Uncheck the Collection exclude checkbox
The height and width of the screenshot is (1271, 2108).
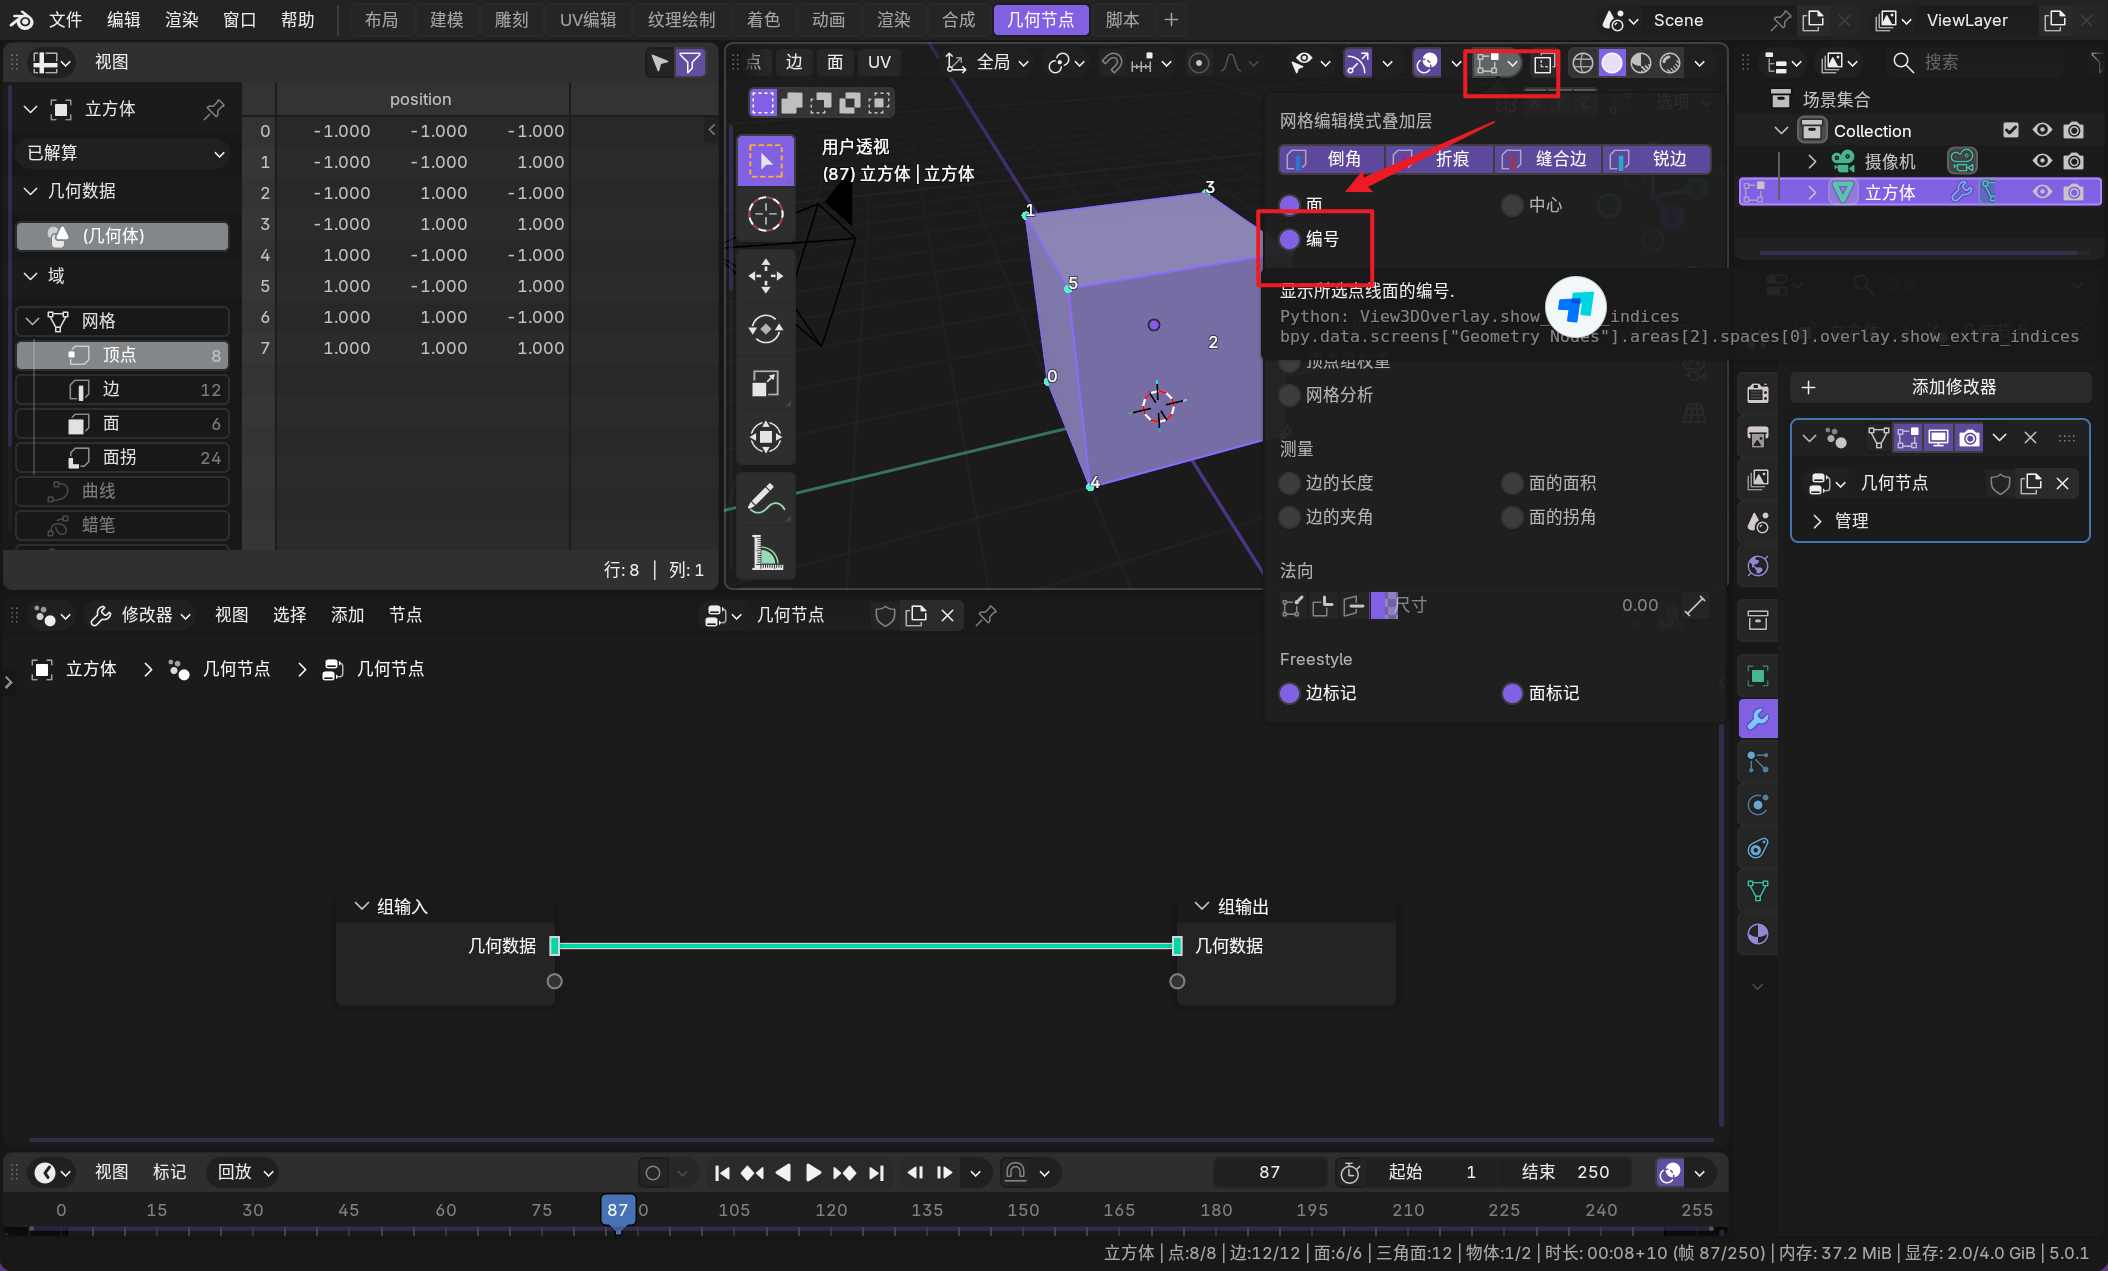(x=2011, y=130)
